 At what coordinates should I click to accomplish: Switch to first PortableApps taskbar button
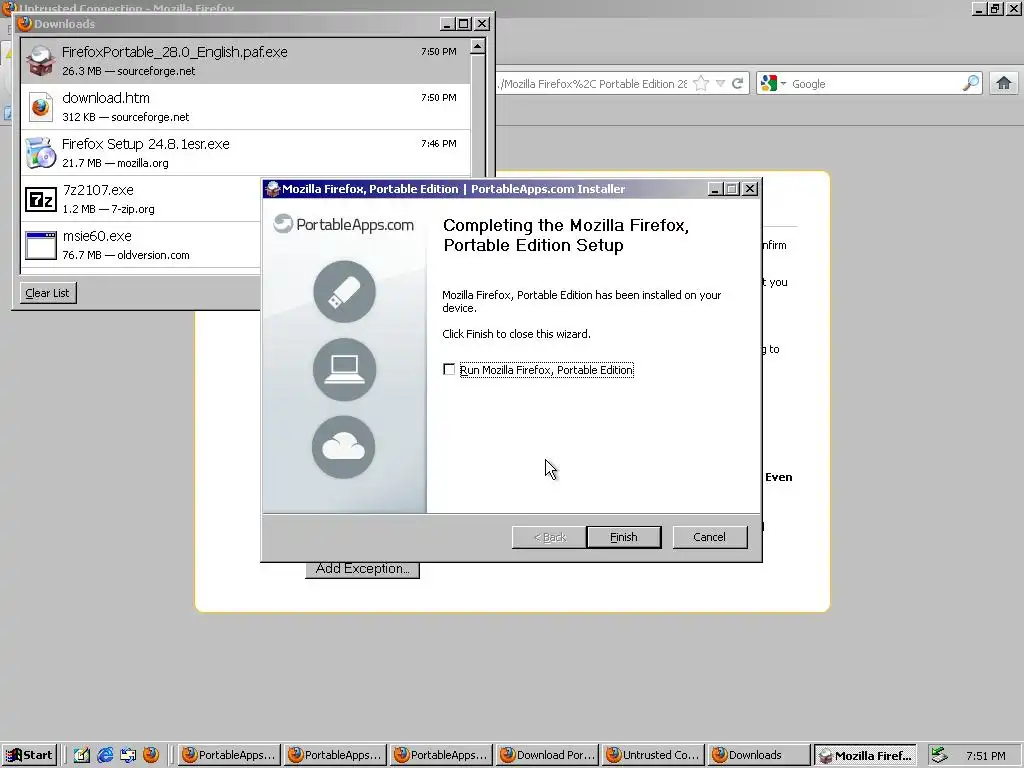click(x=229, y=755)
